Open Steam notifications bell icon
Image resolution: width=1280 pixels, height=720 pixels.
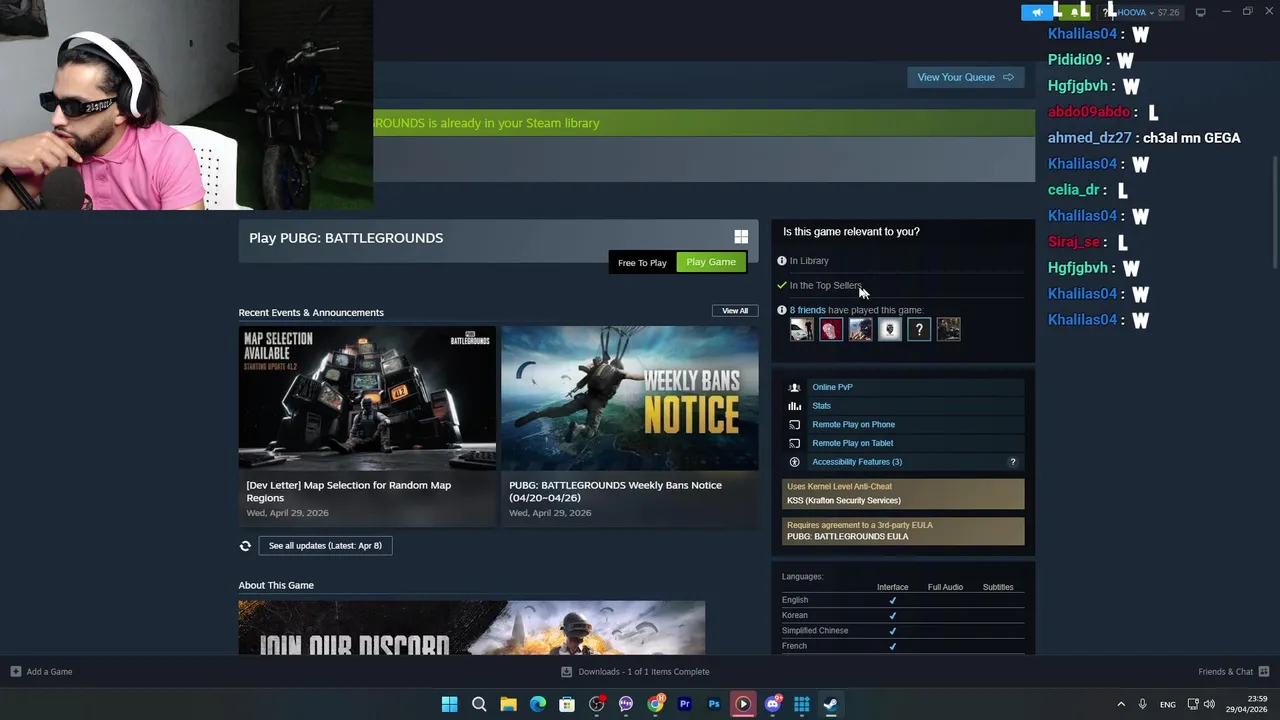(1074, 12)
